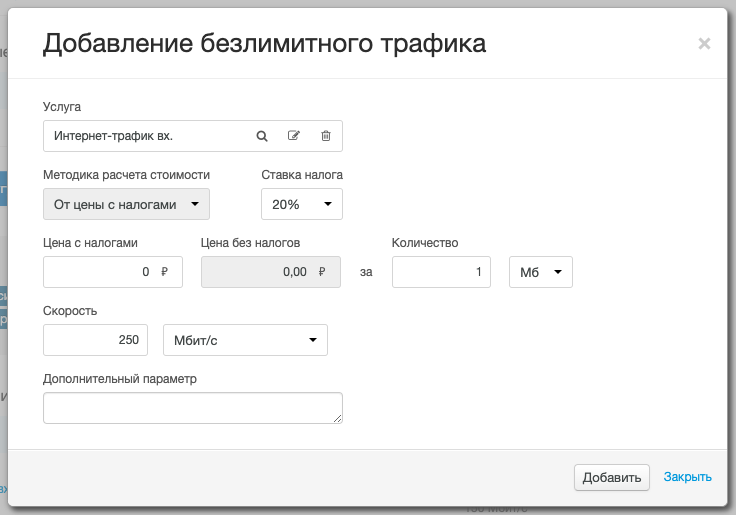Click the 'Закрыть' link
736x515 pixels.
click(x=688, y=477)
